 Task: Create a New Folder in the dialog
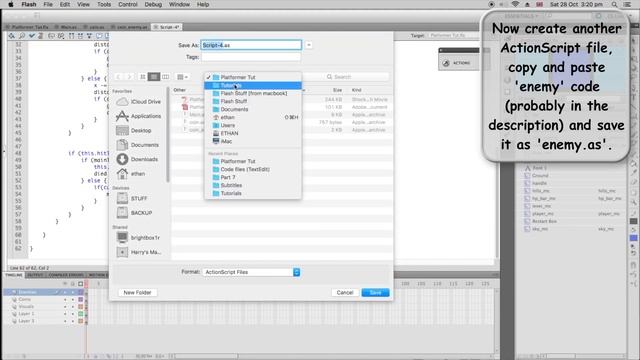[x=137, y=293]
